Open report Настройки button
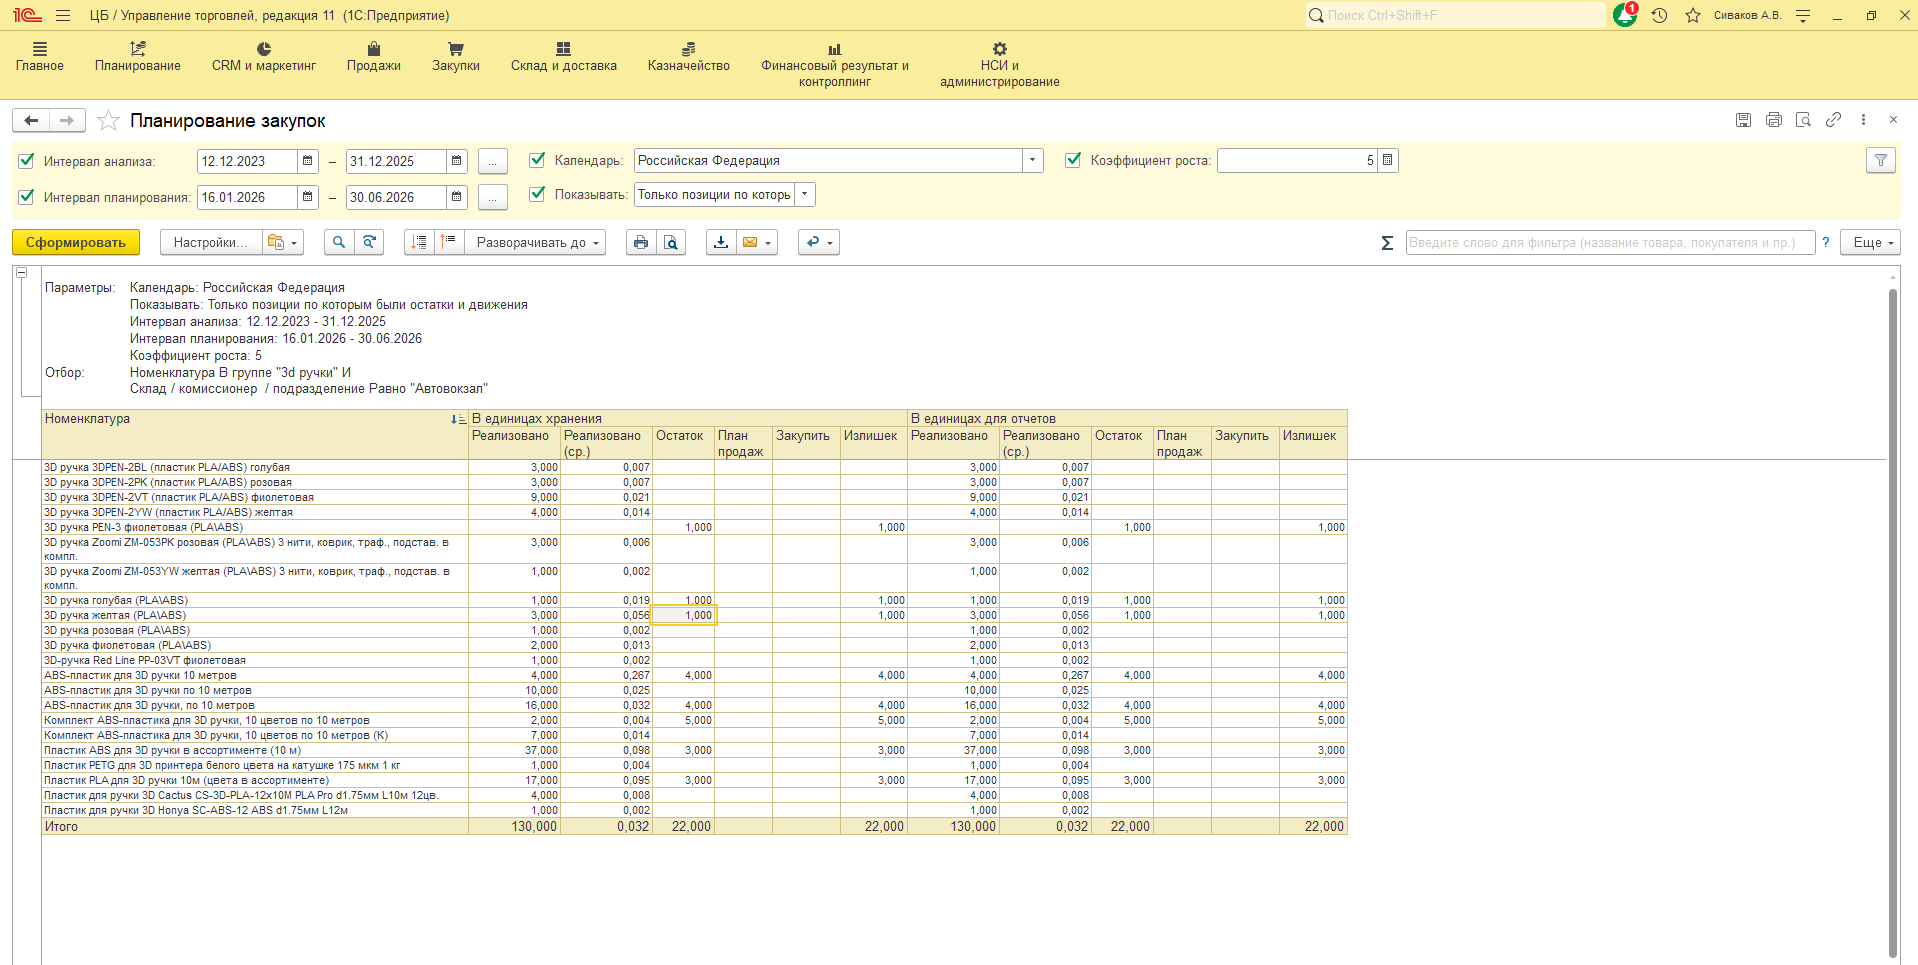1918x965 pixels. (210, 242)
